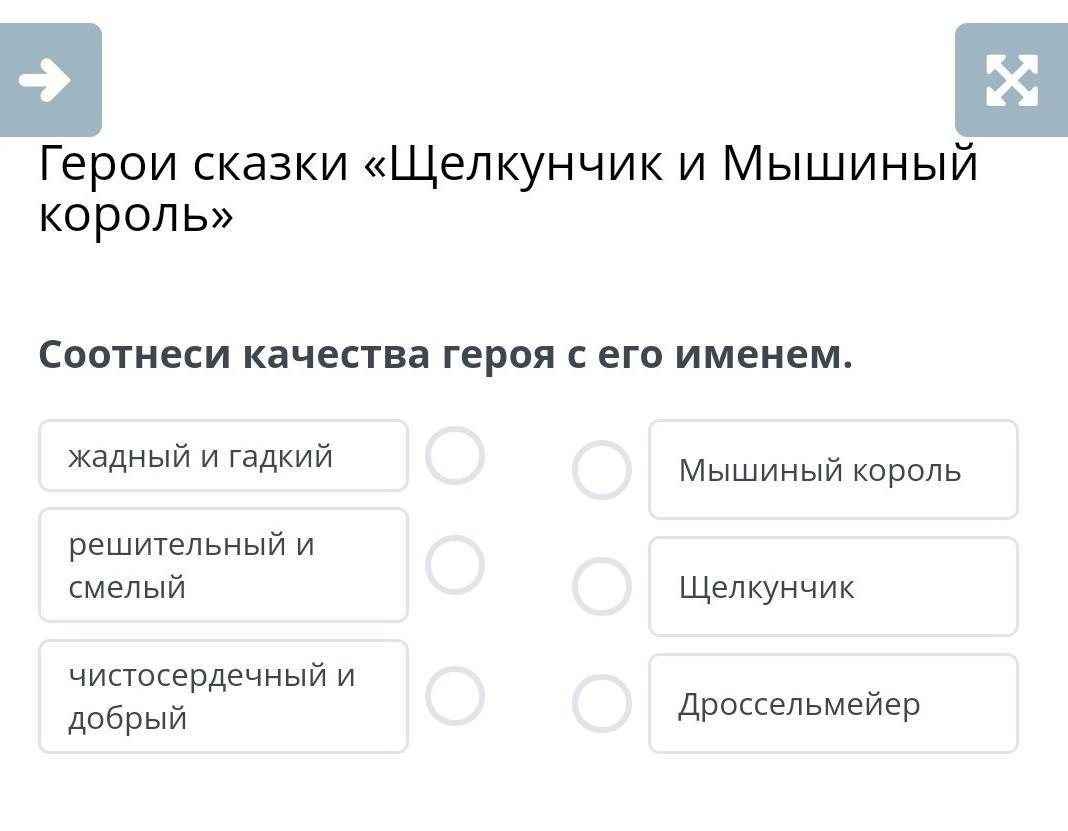Click the word 'именем.' in the instruction
Image resolution: width=1068 pixels, height=831 pixels.
763,355
